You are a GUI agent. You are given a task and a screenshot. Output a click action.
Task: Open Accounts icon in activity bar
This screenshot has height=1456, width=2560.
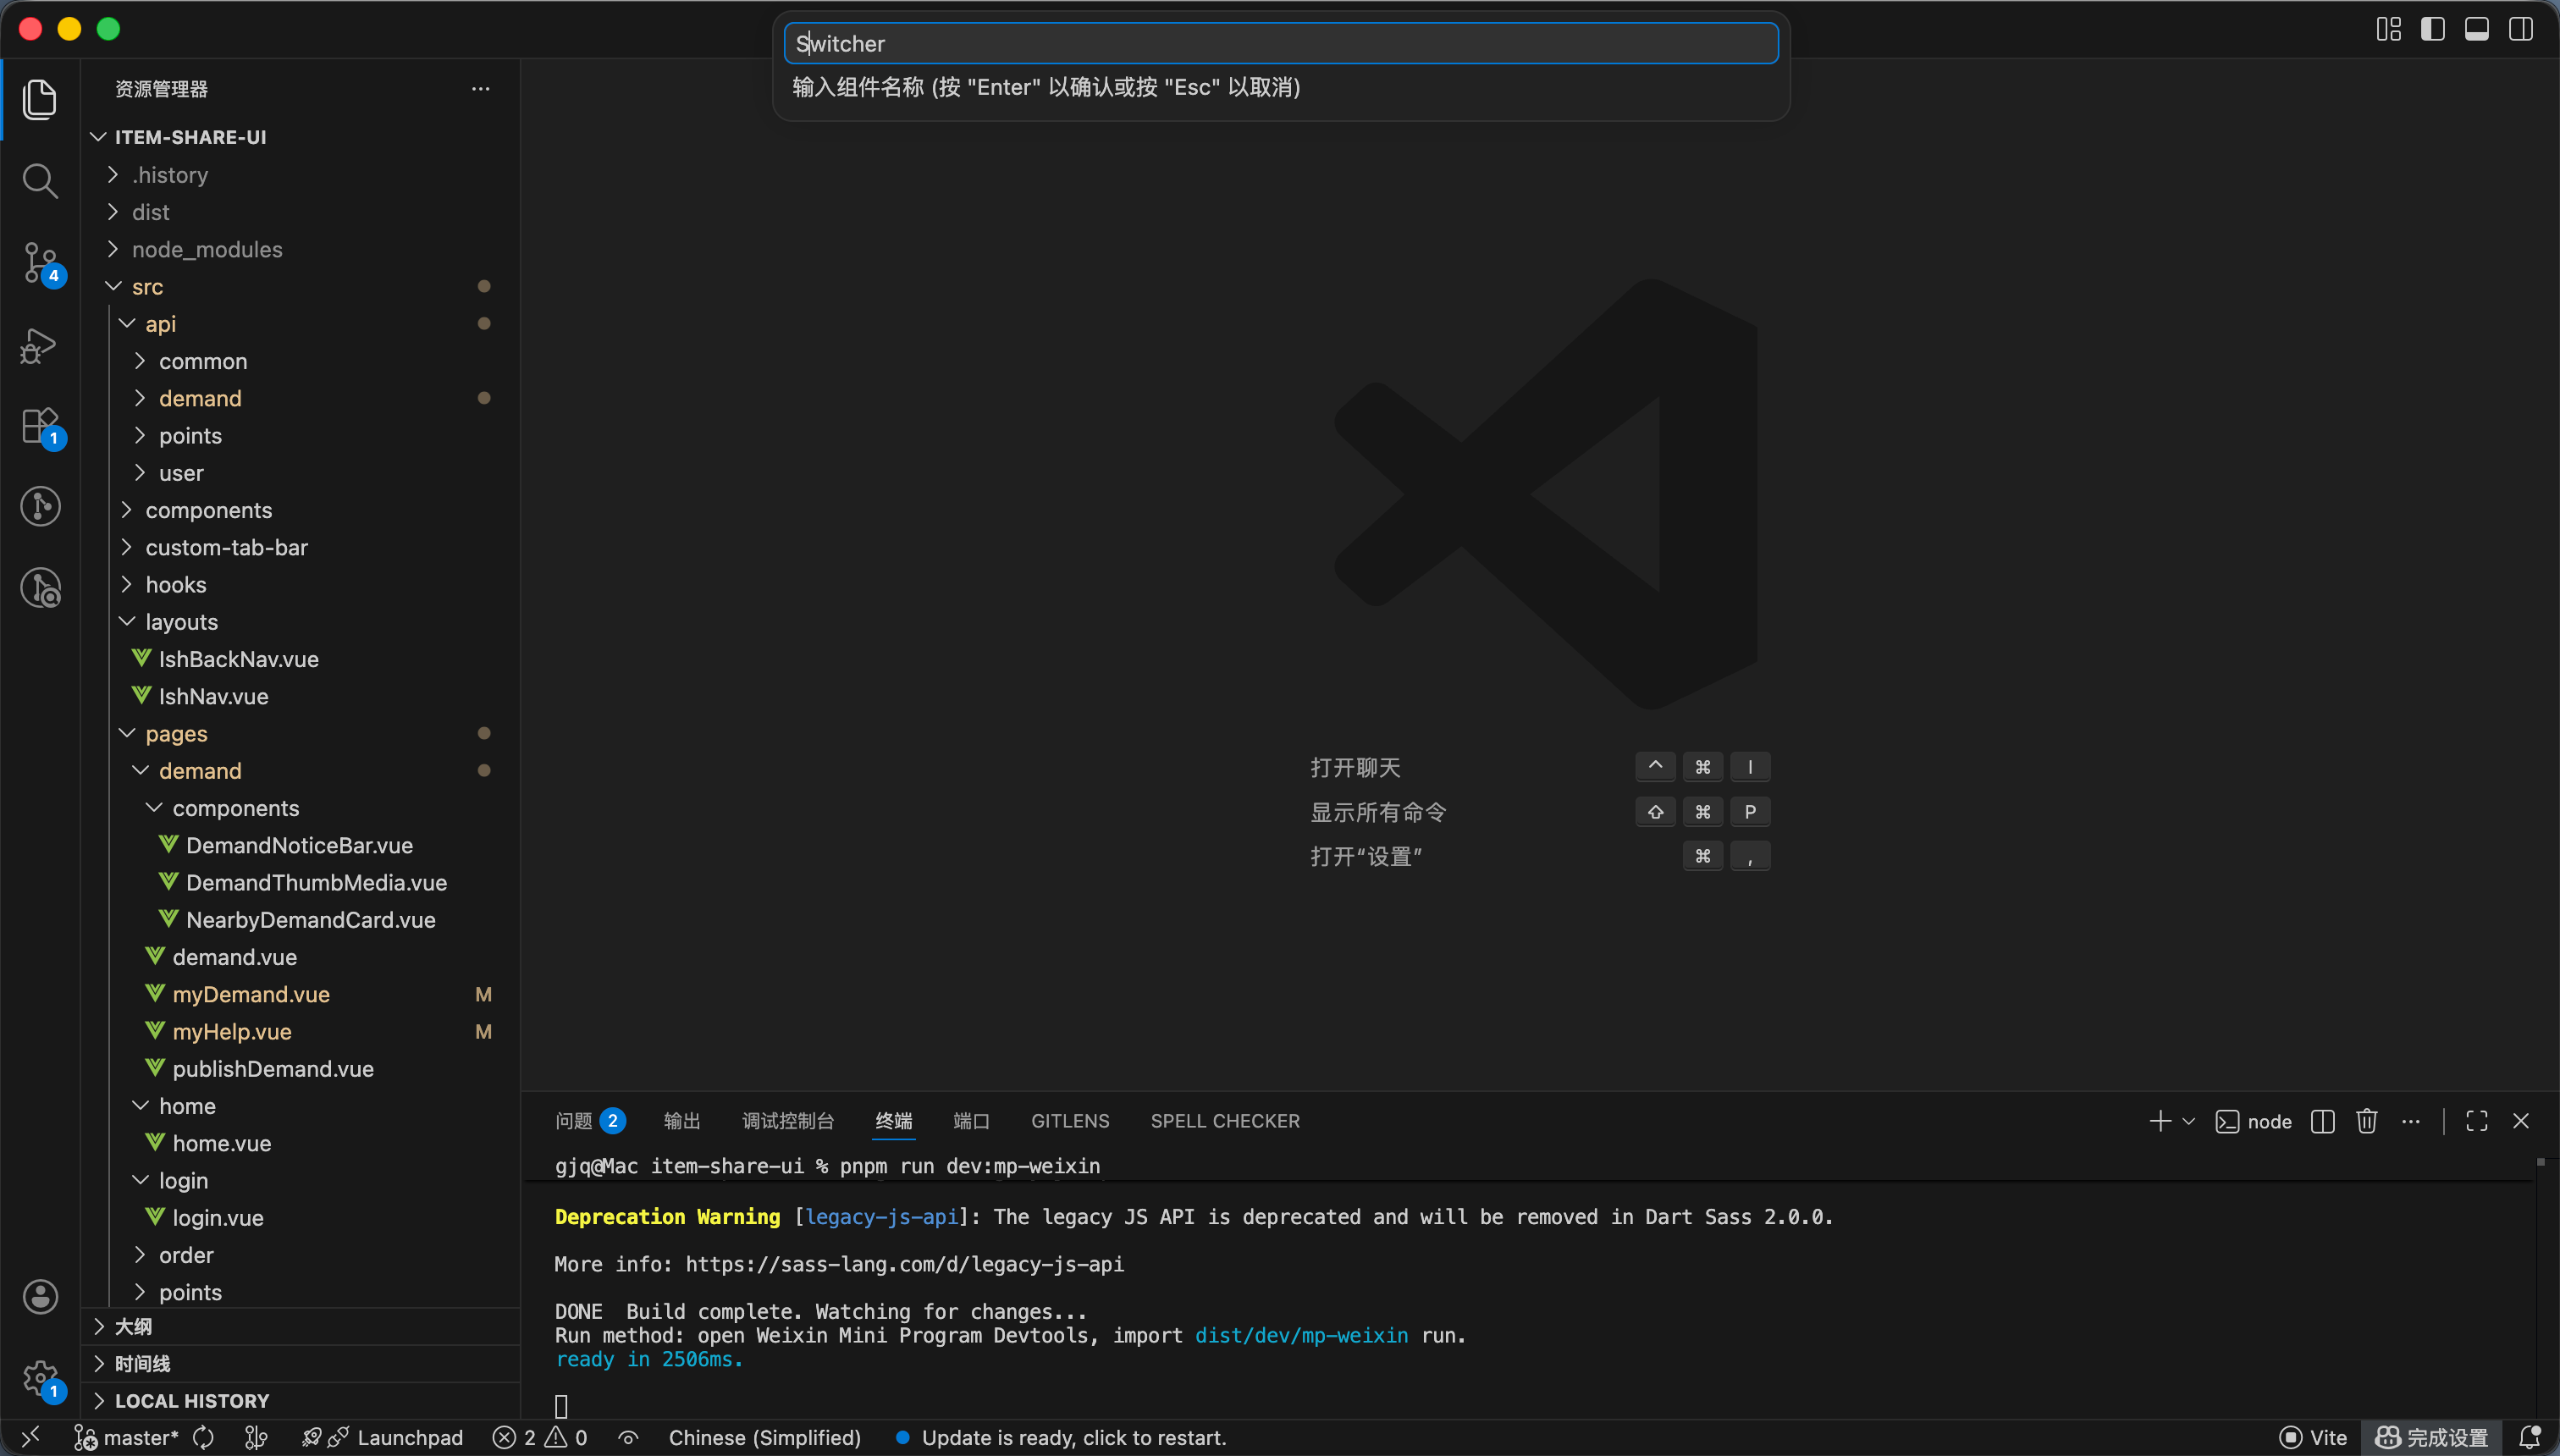(40, 1297)
